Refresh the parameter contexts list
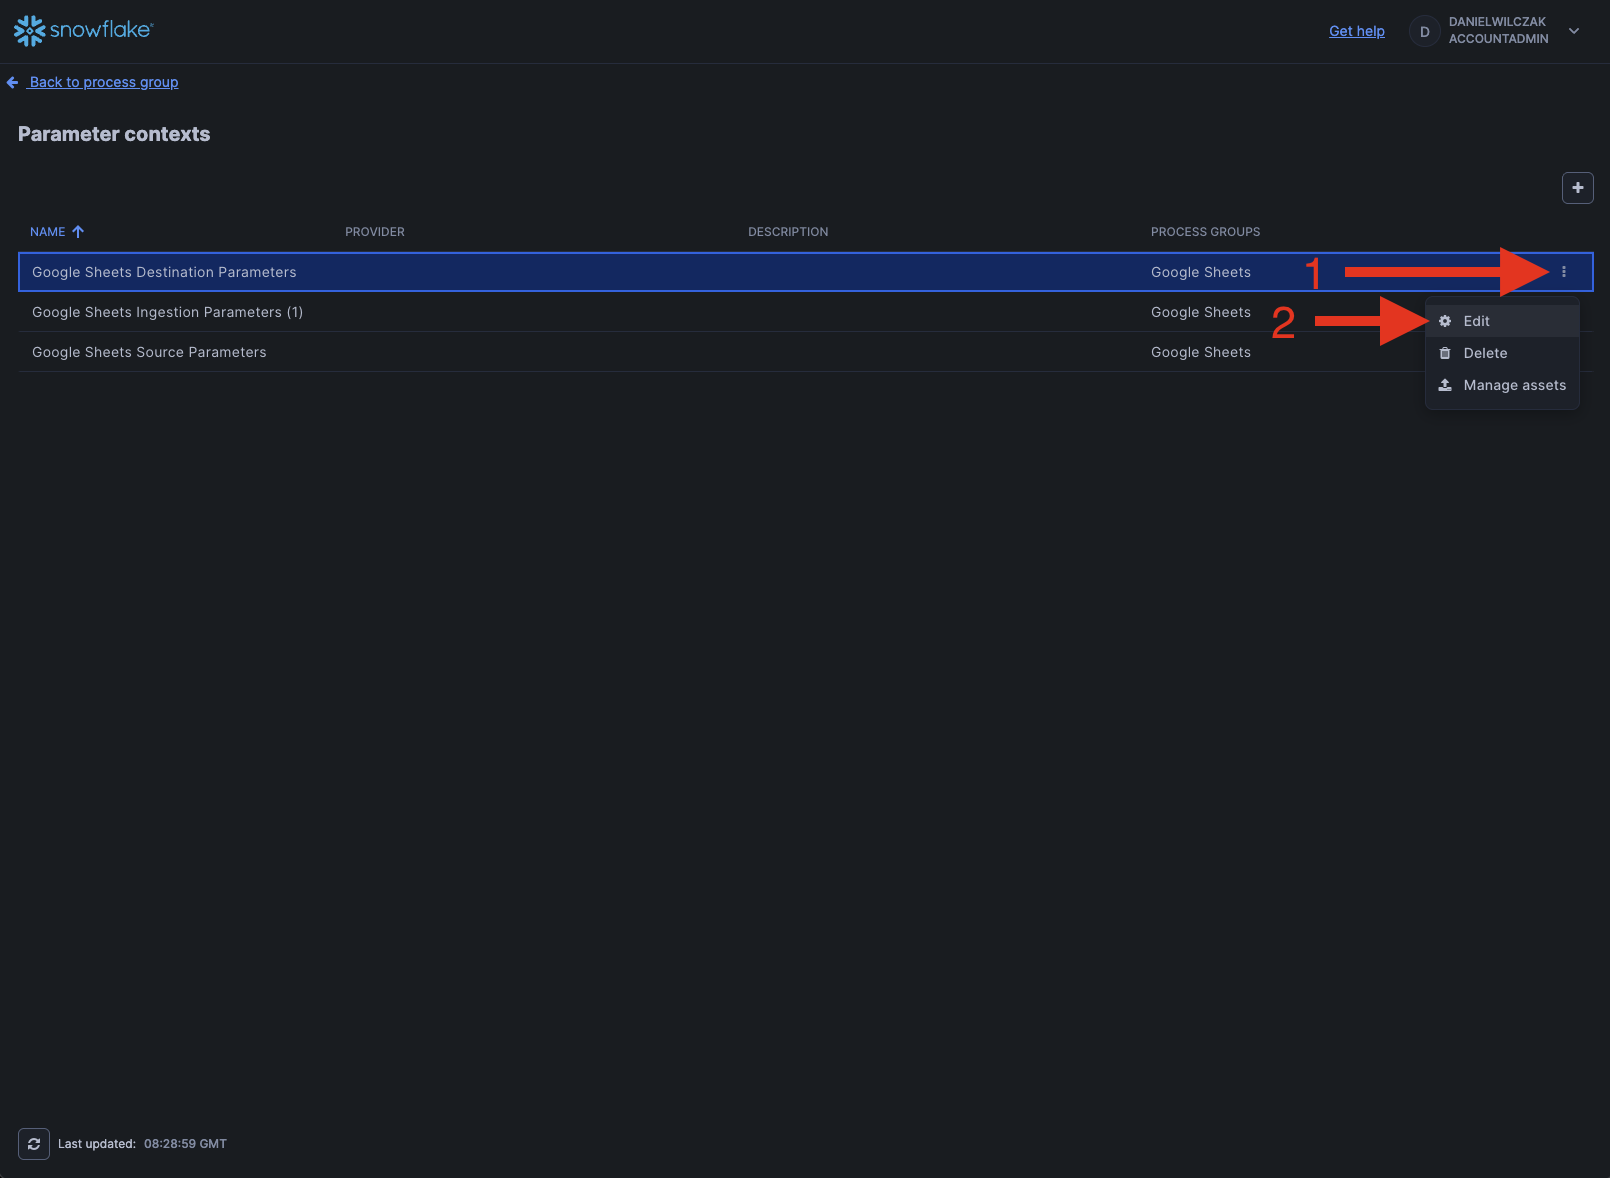Viewport: 1610px width, 1178px height. [34, 1144]
